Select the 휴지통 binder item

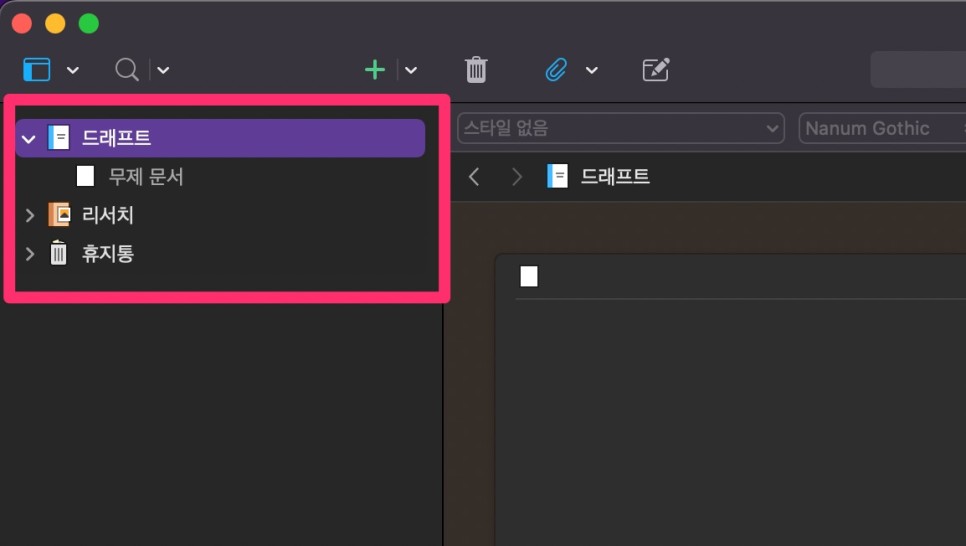click(108, 254)
